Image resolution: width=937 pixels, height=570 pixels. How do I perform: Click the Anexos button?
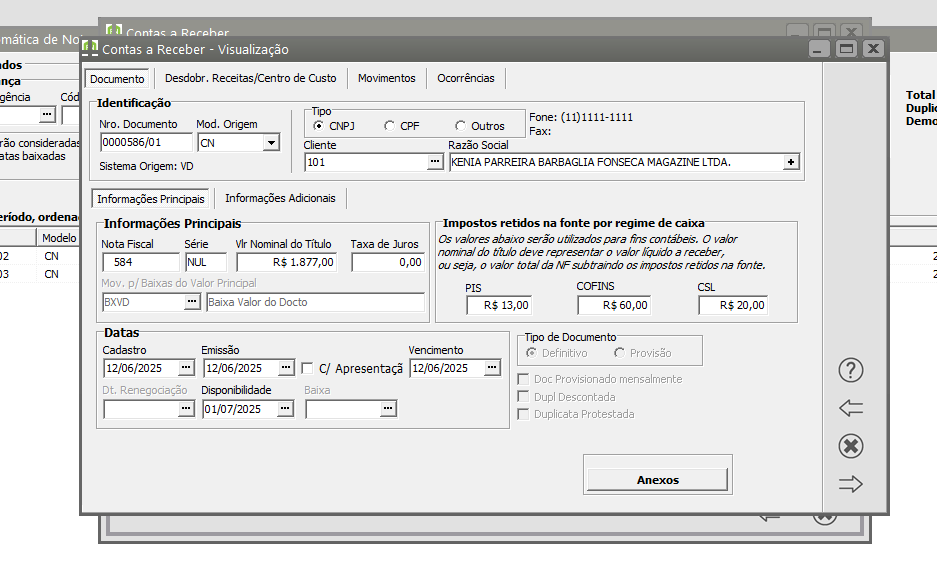657,480
